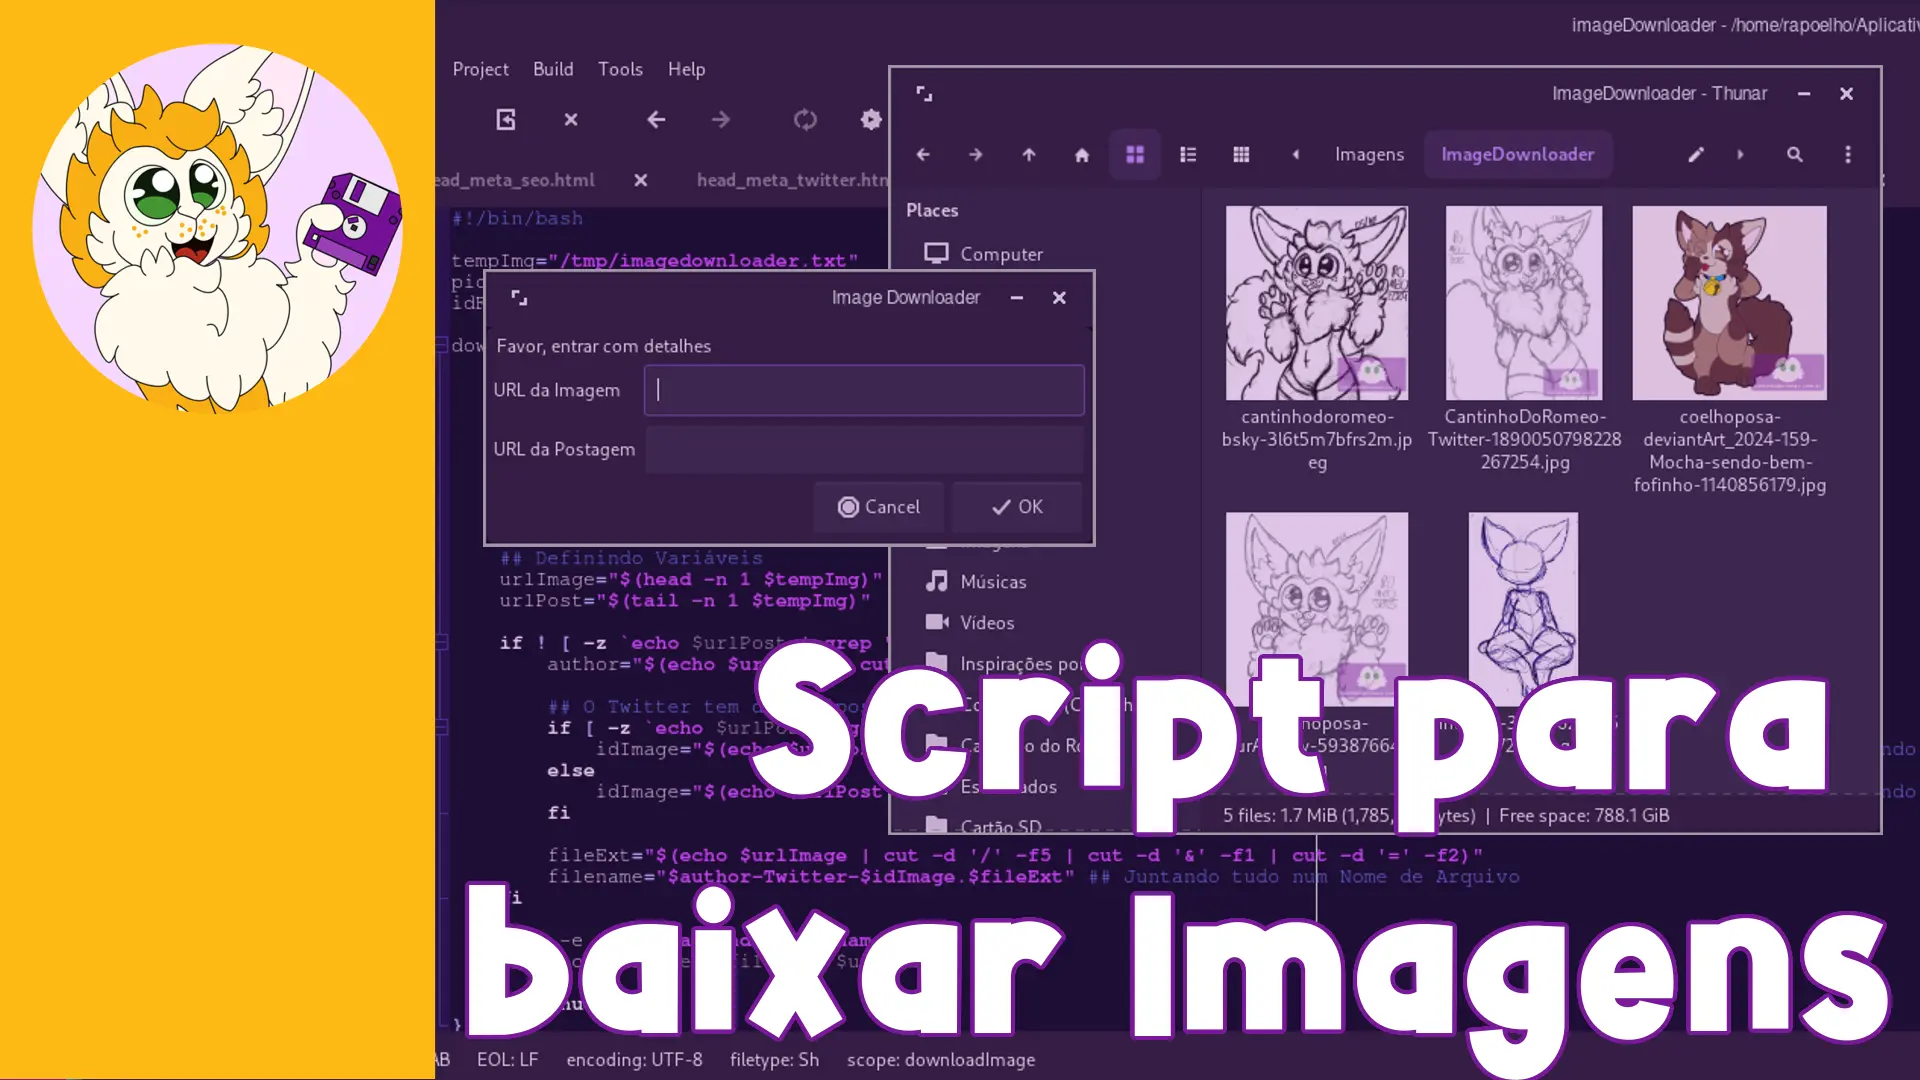
Task: Navigate to parent folder in Thunar
Action: (x=1029, y=155)
